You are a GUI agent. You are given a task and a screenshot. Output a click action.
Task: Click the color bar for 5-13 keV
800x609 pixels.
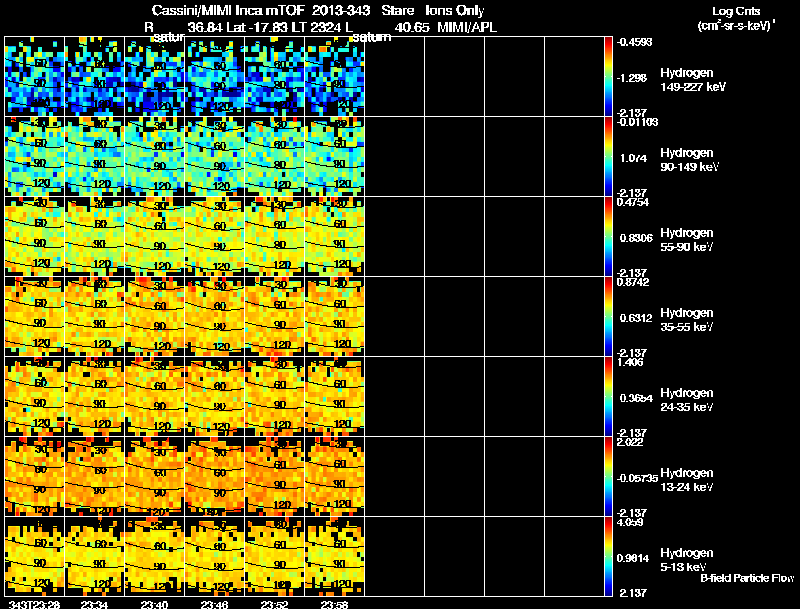(608, 557)
